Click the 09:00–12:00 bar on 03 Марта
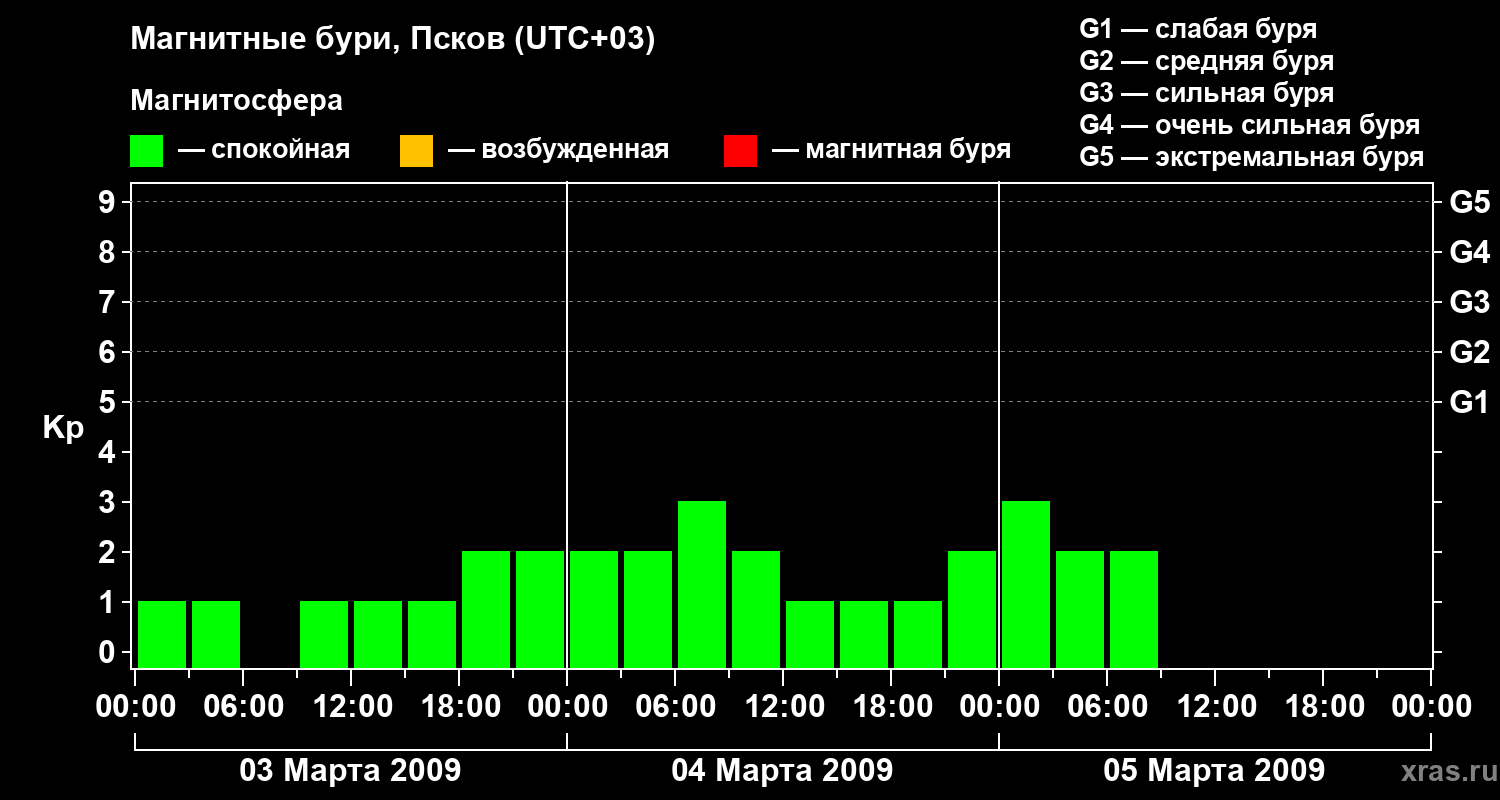The image size is (1500, 800). click(x=324, y=634)
